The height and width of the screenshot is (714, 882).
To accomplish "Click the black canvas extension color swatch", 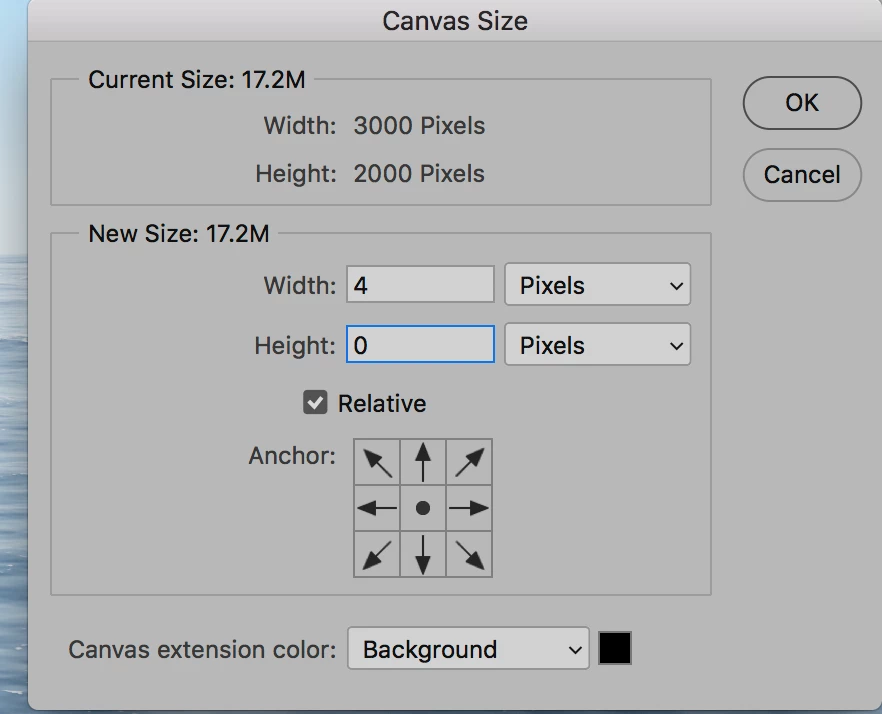I will (615, 649).
